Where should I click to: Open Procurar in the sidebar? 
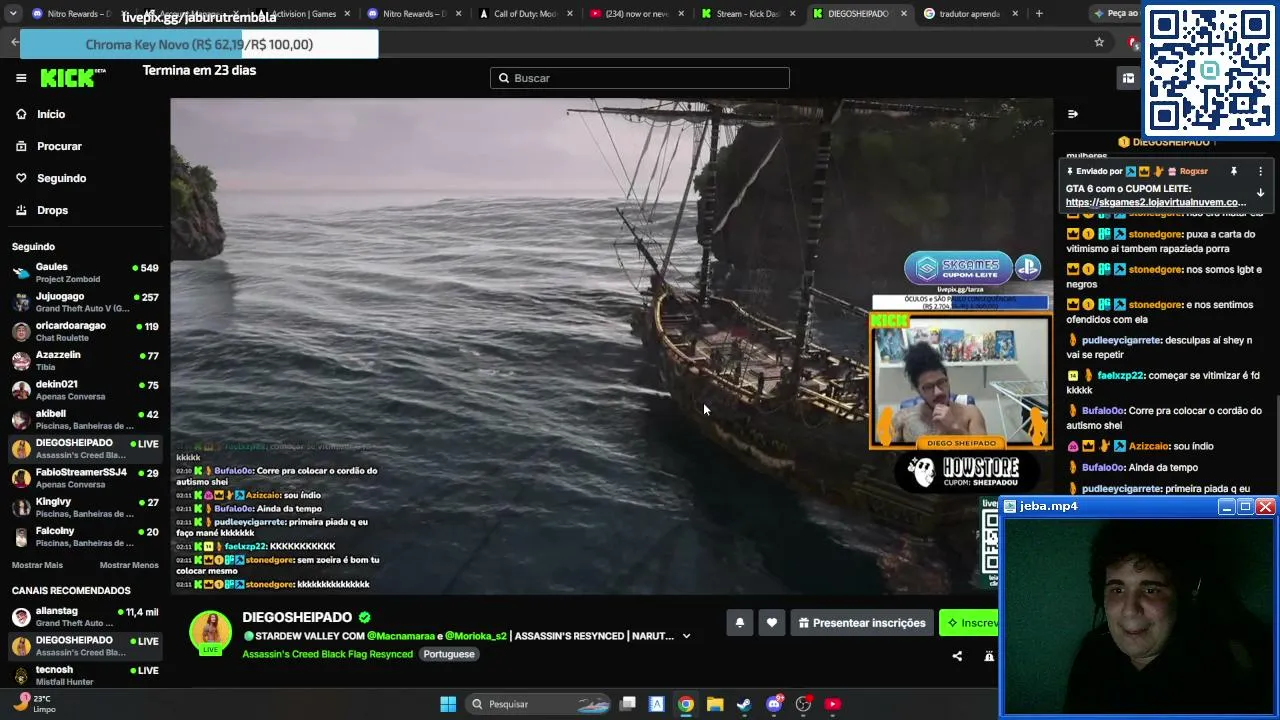coord(59,146)
